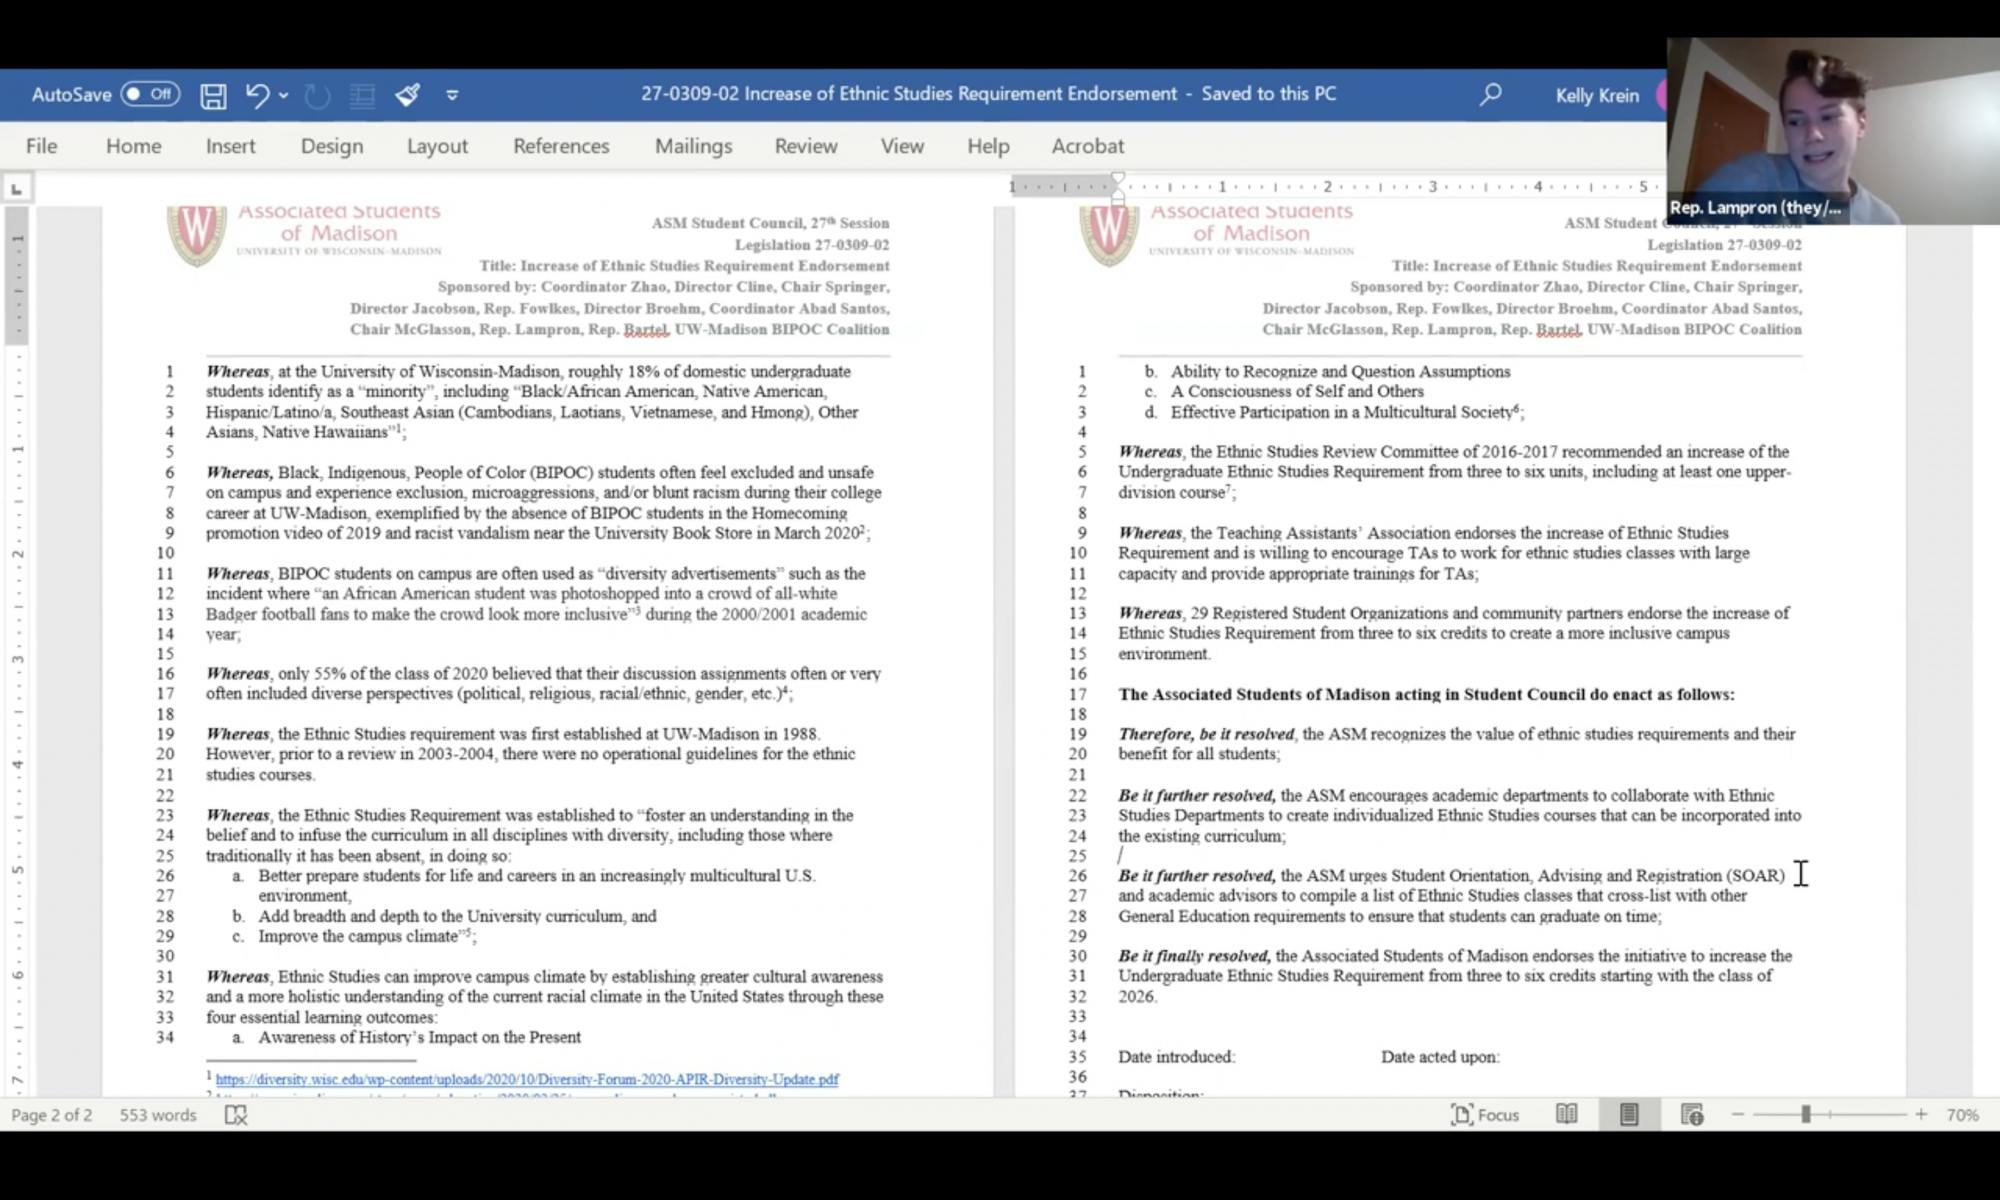Expand the Undo history dropdown arrow
This screenshot has width=2000, height=1200.
point(284,95)
